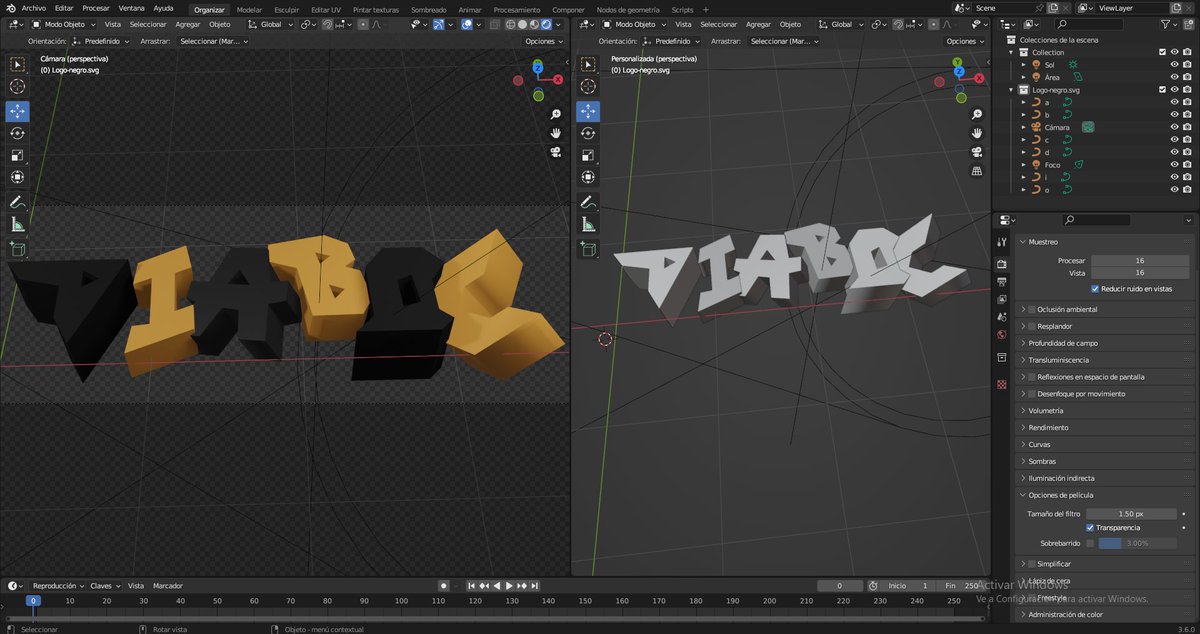Open the Global orientation dropdown in the left viewport

pos(270,24)
